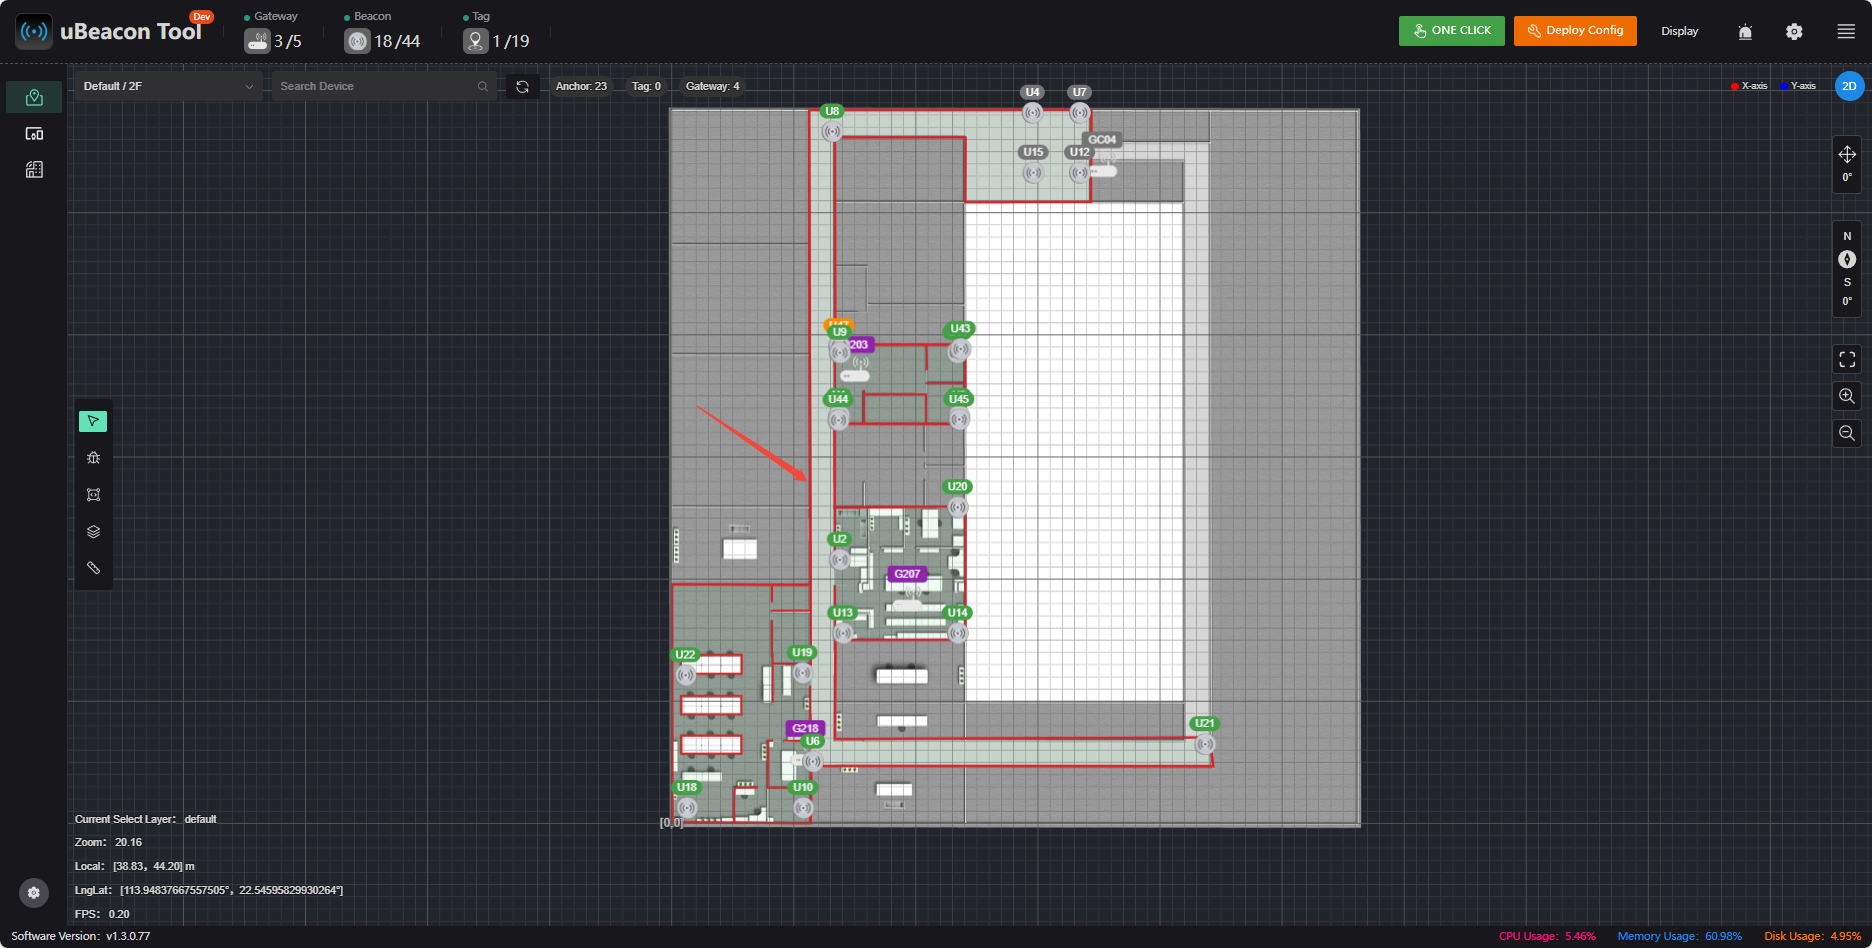Open the Display menu
Viewport: 1872px width, 948px height.
coord(1679,31)
